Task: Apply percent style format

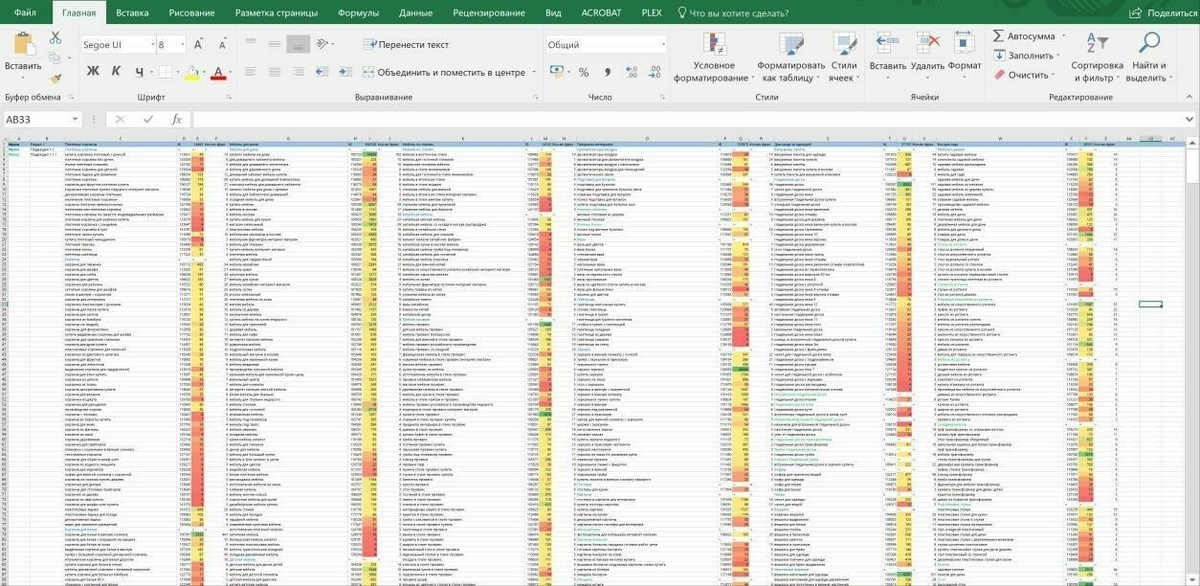Action: [586, 72]
